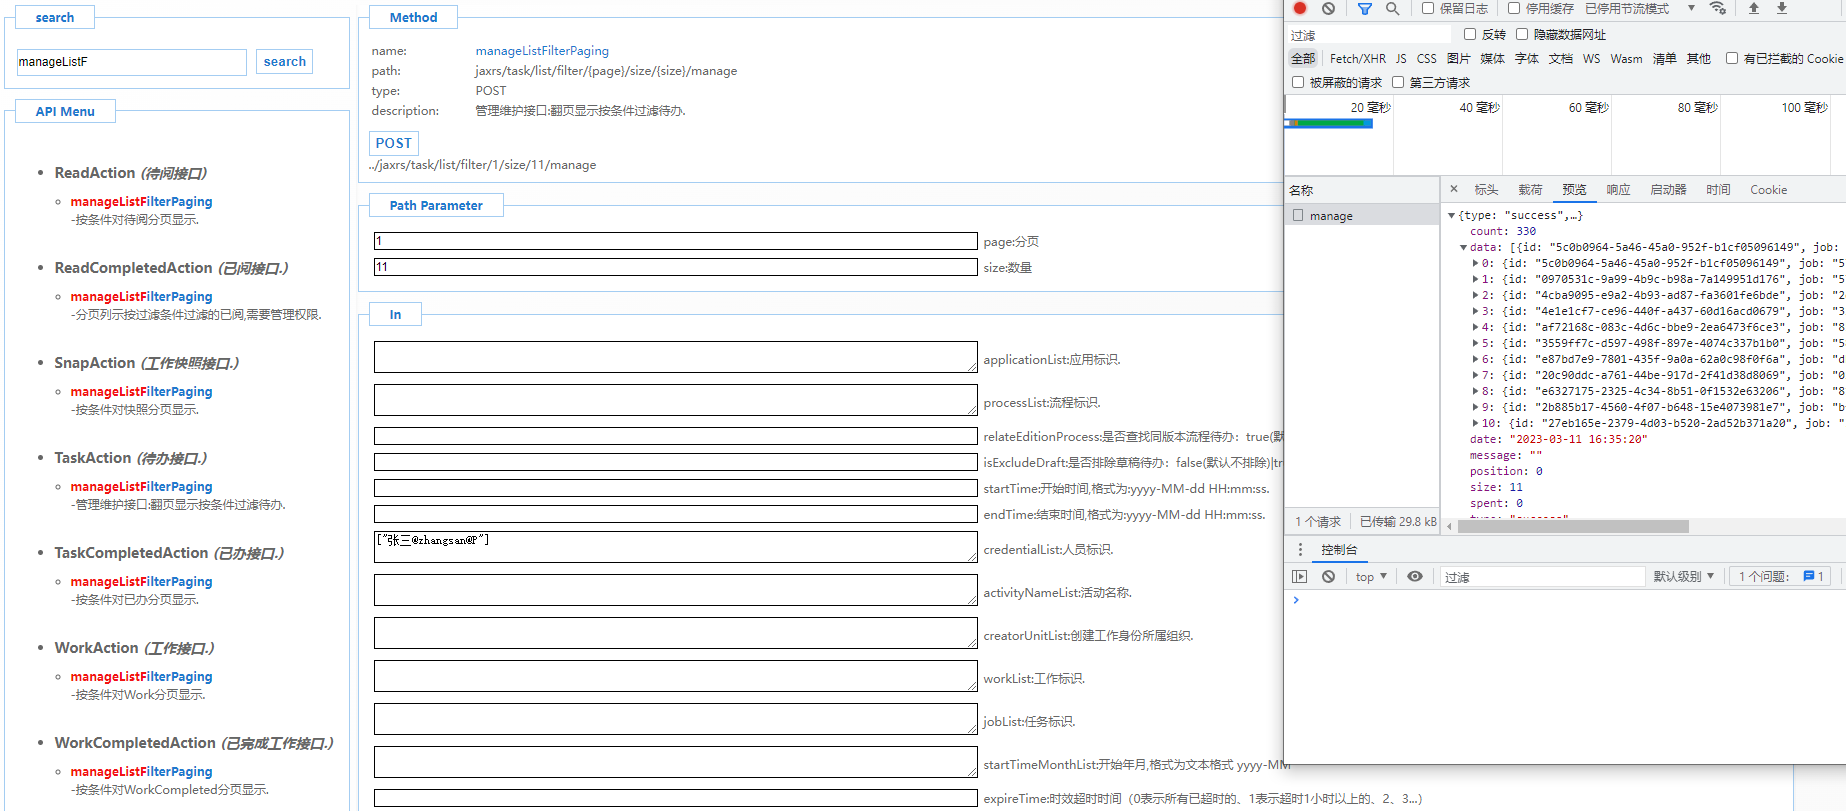The image size is (1846, 811).
Task: Filter requests by JS type
Action: 1401,59
